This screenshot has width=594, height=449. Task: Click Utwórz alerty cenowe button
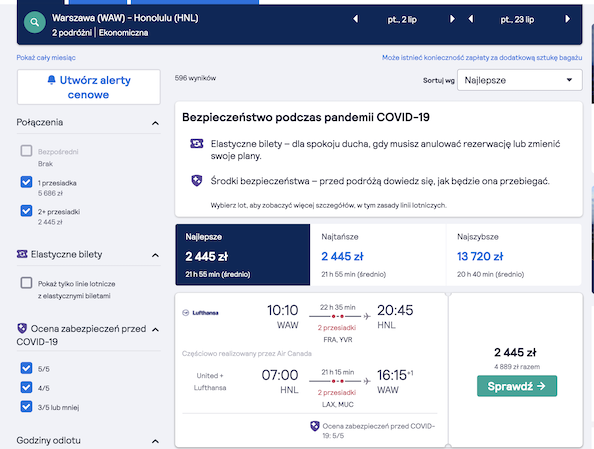click(89, 87)
